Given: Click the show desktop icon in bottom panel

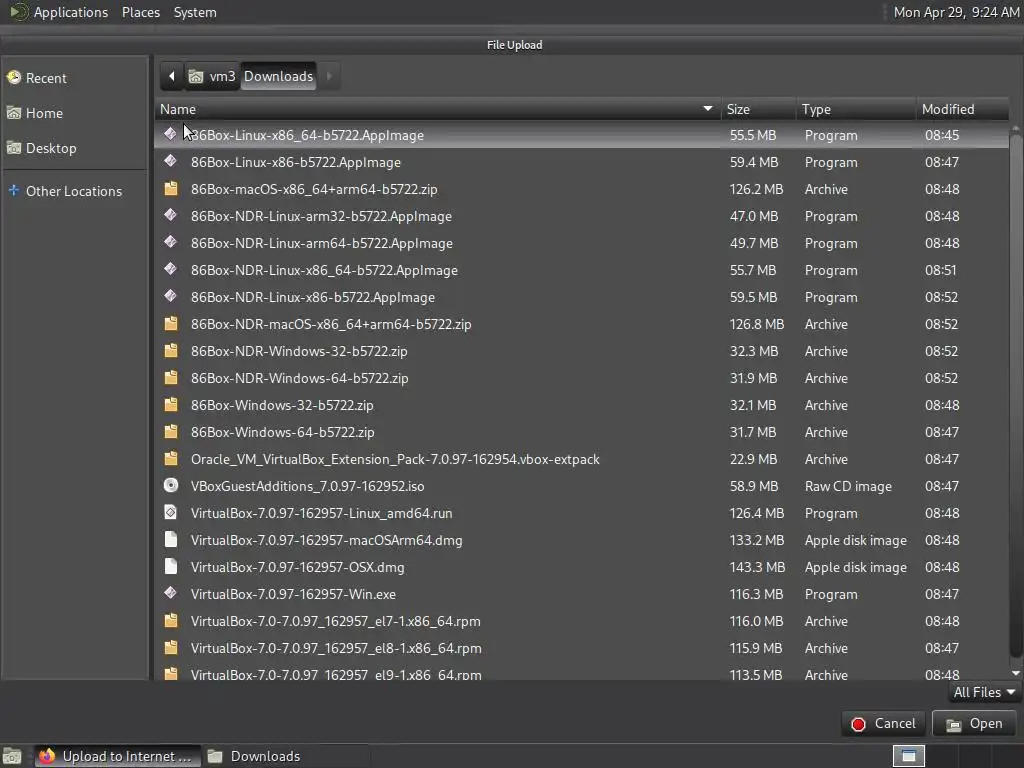Looking at the screenshot, I should tap(12, 756).
